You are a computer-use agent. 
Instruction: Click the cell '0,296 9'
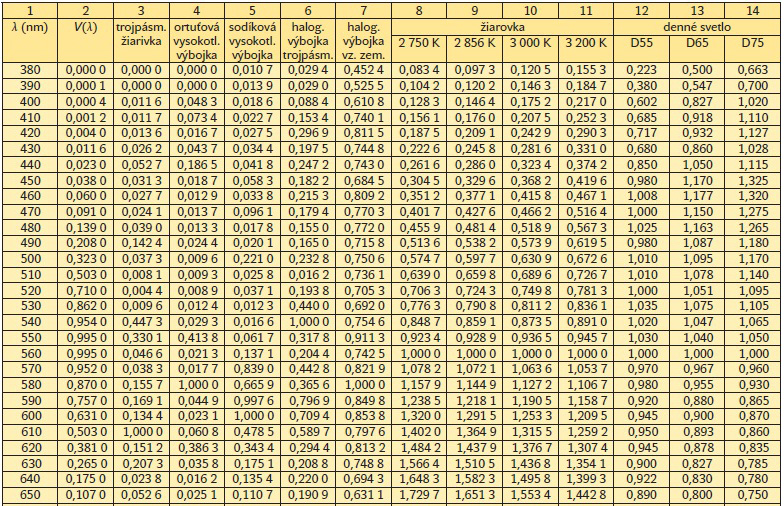[308, 133]
